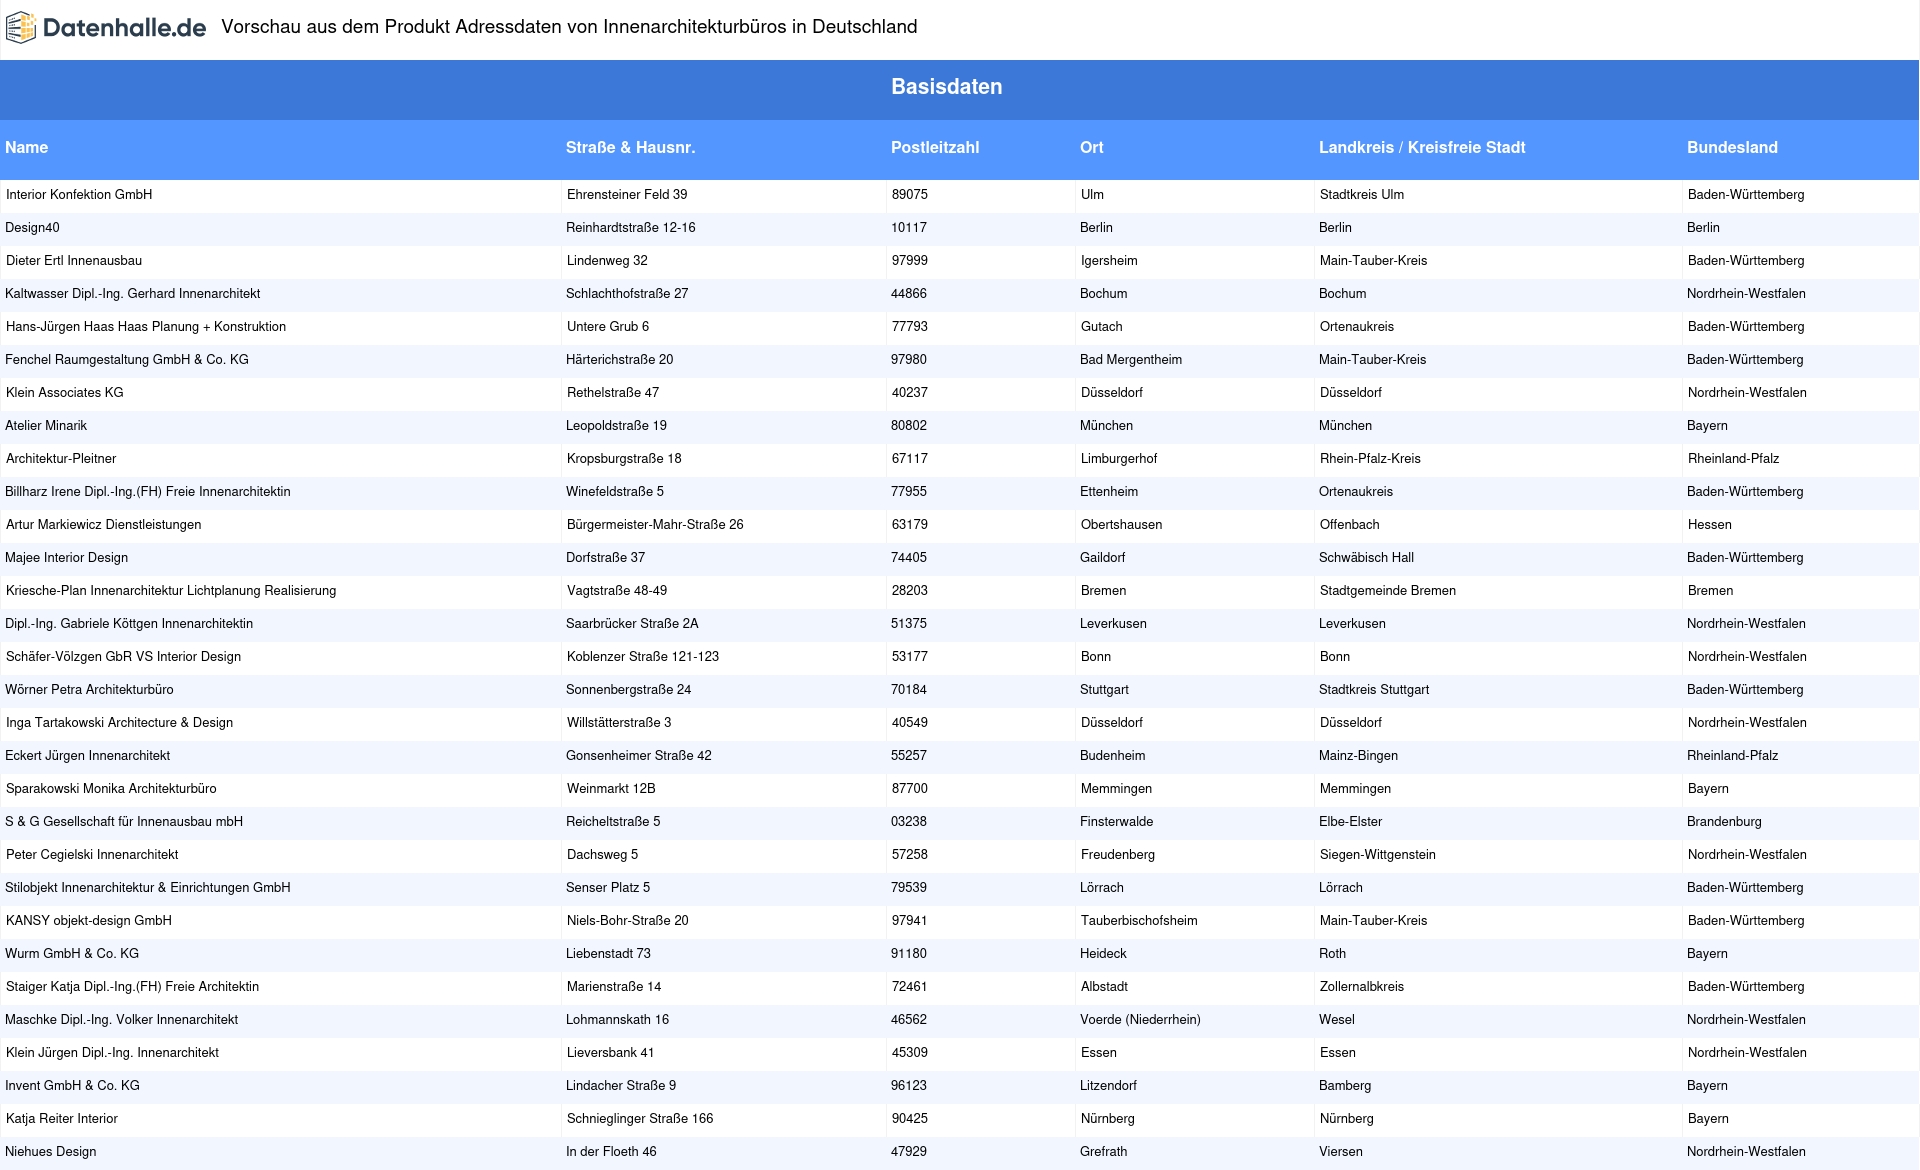Screen dimensions: 1920x1170
Task: Click Artur Markiewicz Dienstleistungen
Action: pos(104,525)
